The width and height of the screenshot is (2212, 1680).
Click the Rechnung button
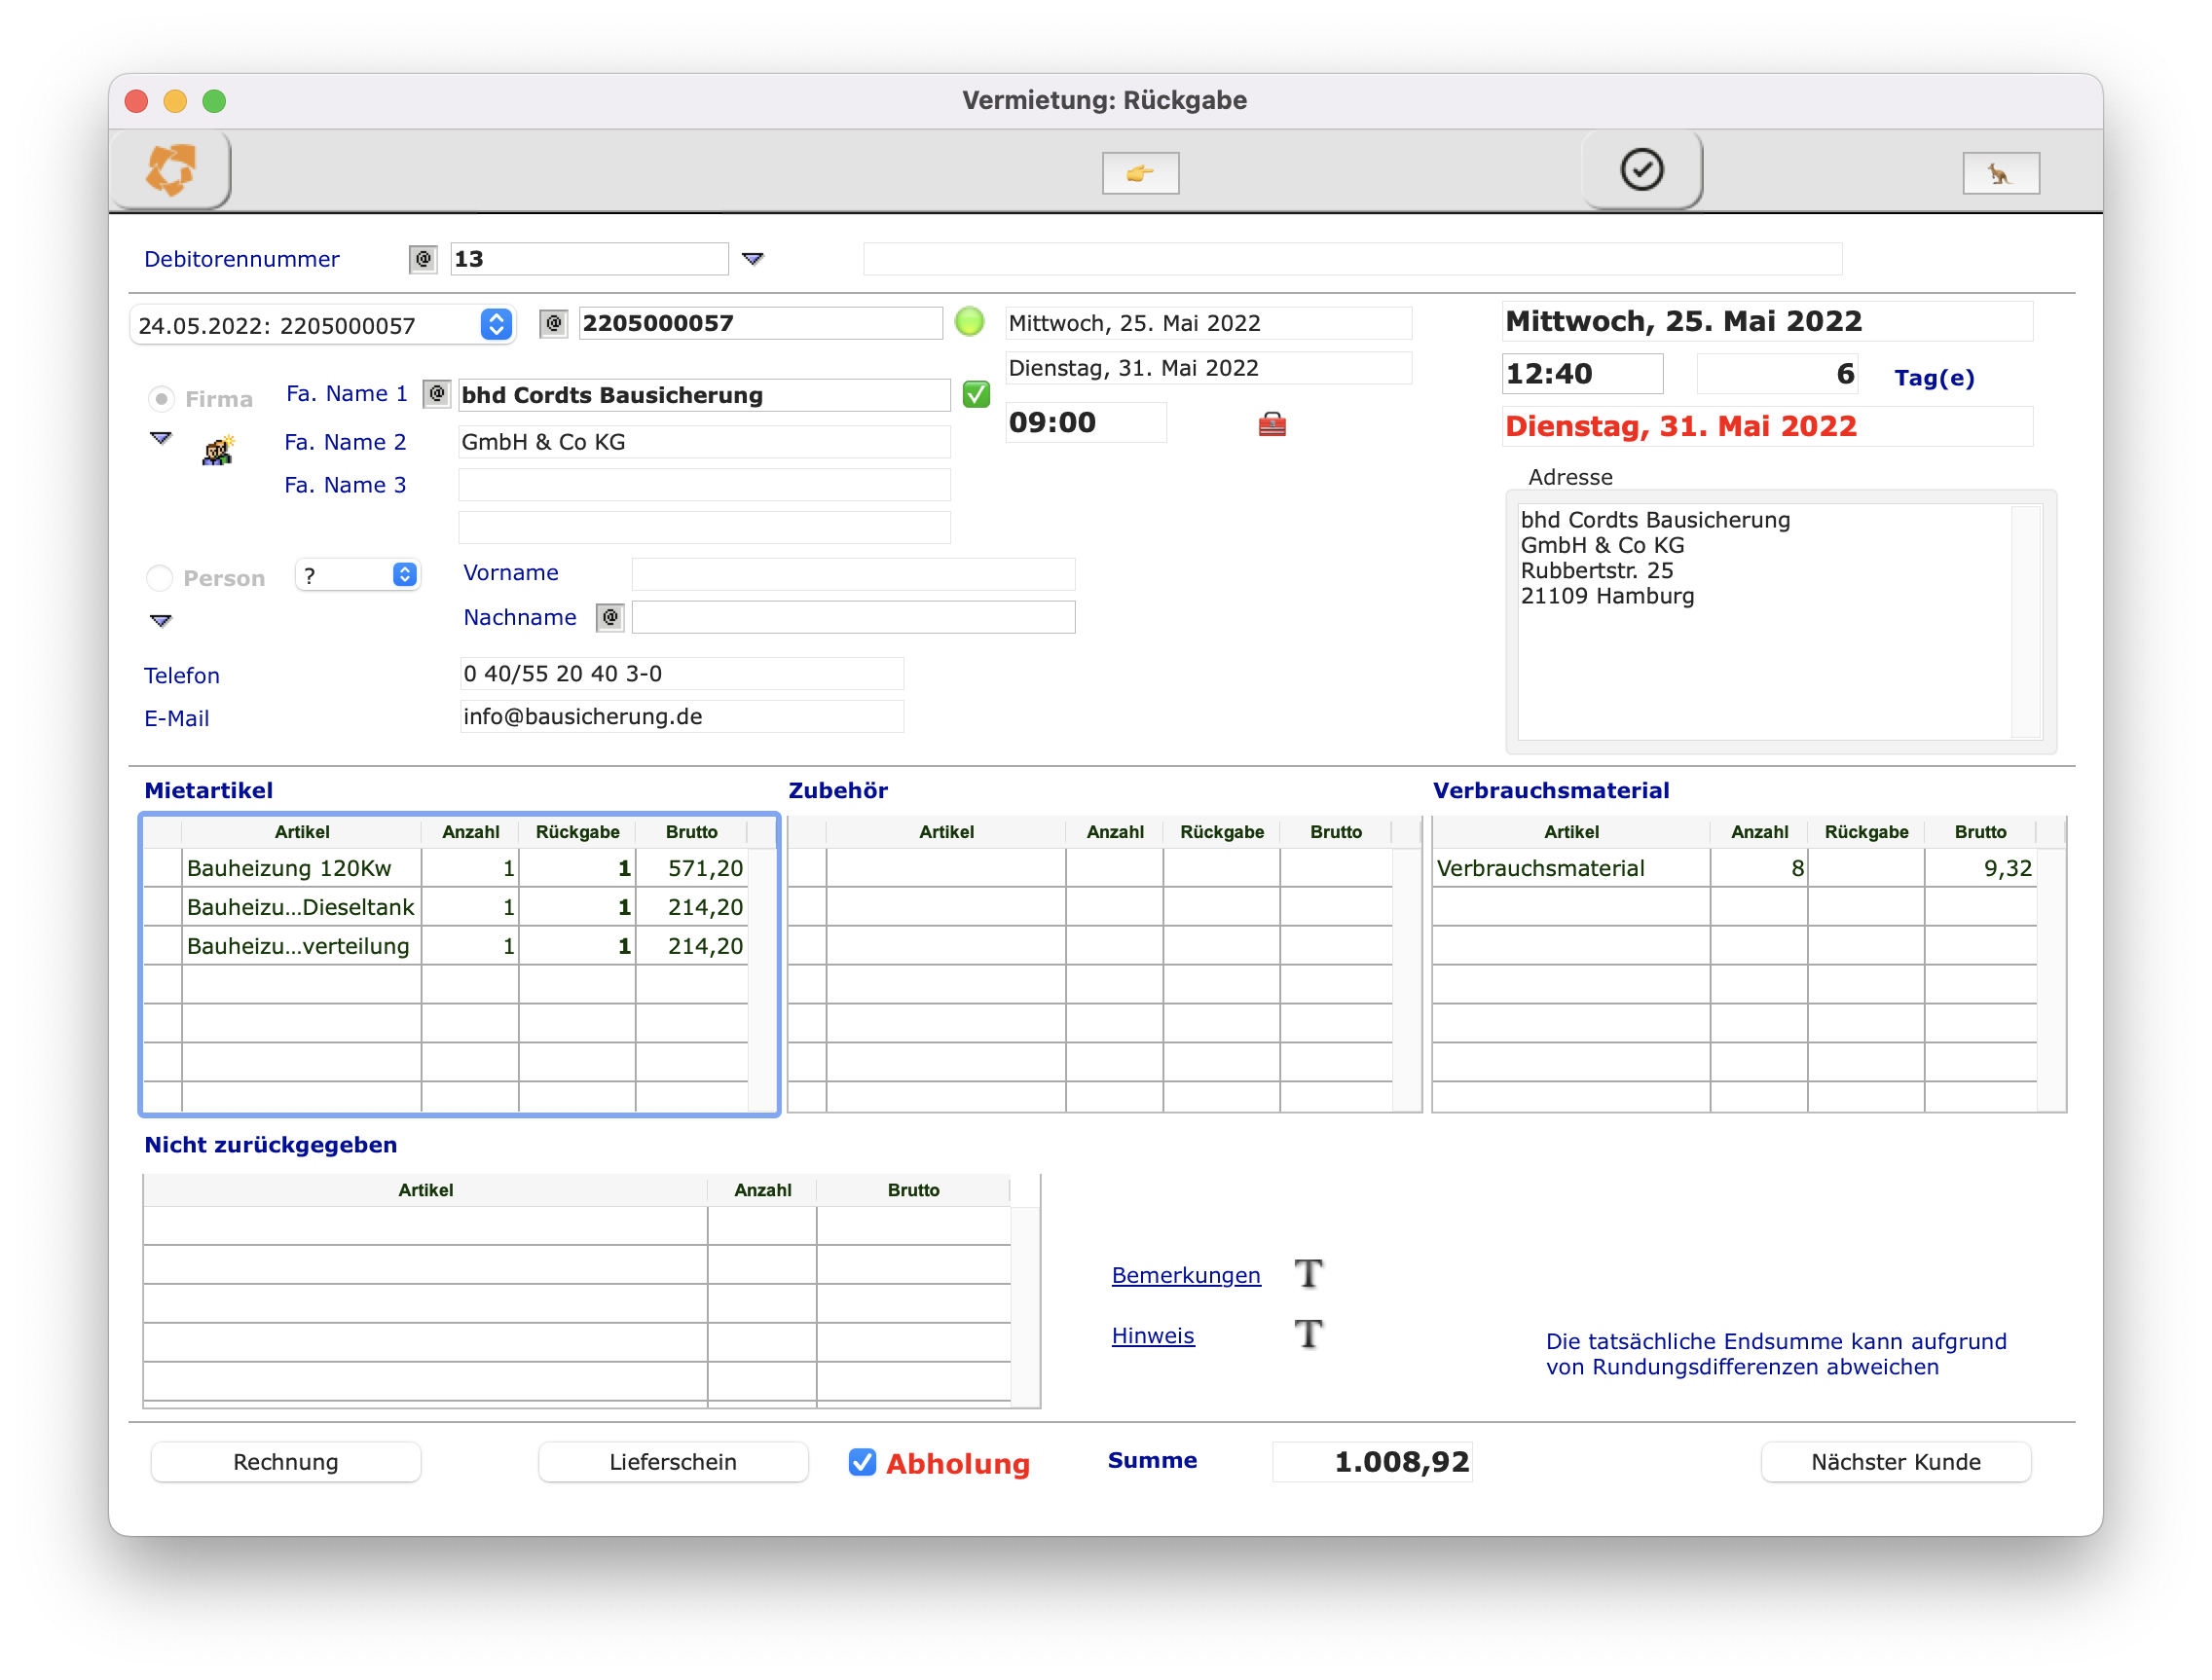[285, 1462]
